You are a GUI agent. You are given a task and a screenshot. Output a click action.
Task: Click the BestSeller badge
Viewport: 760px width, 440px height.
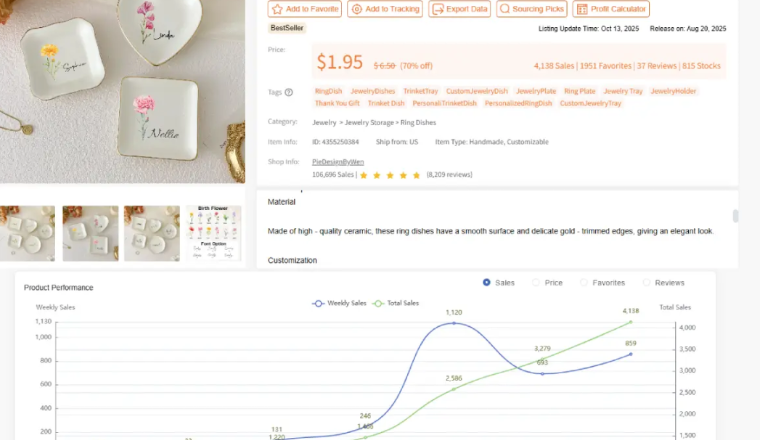click(x=287, y=28)
